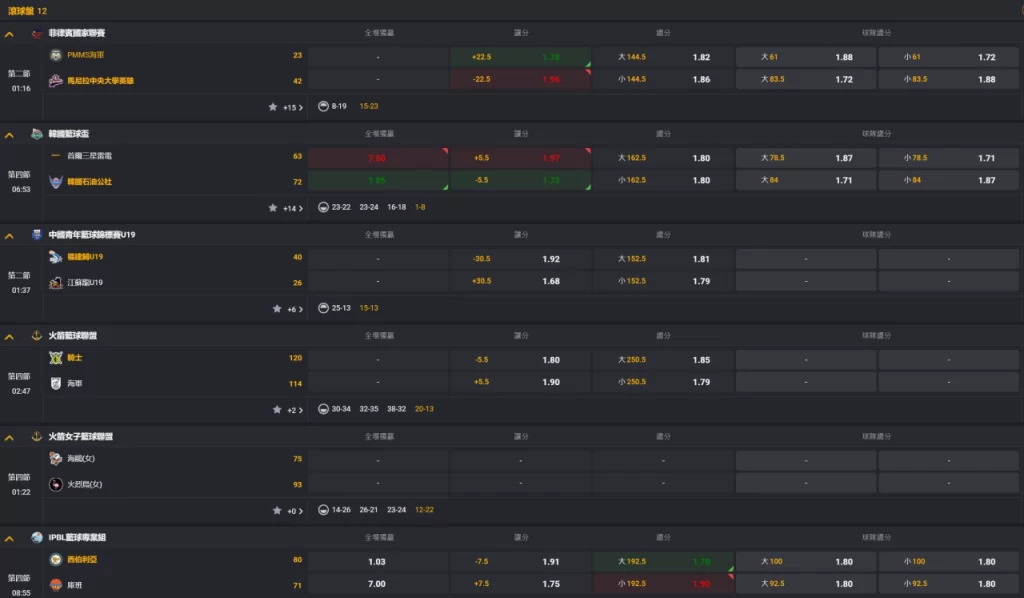Click the 火箭女子籃球聯盟 anchor icon
Image resolution: width=1024 pixels, height=598 pixels.
tap(37, 437)
